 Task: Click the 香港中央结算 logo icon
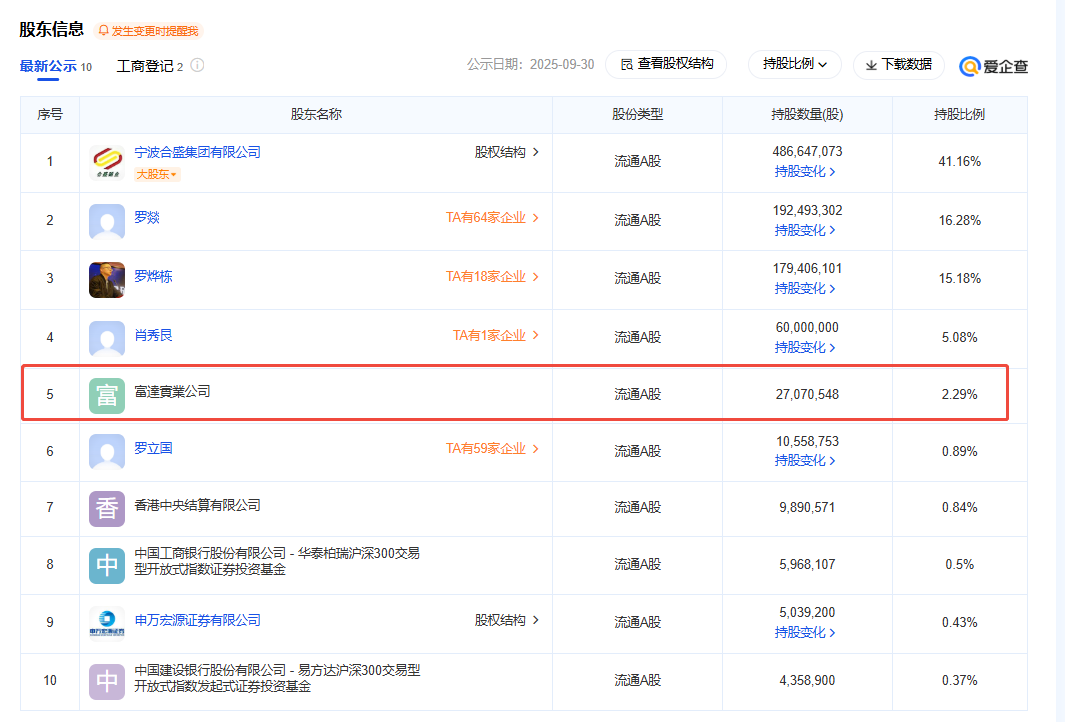[x=106, y=507]
